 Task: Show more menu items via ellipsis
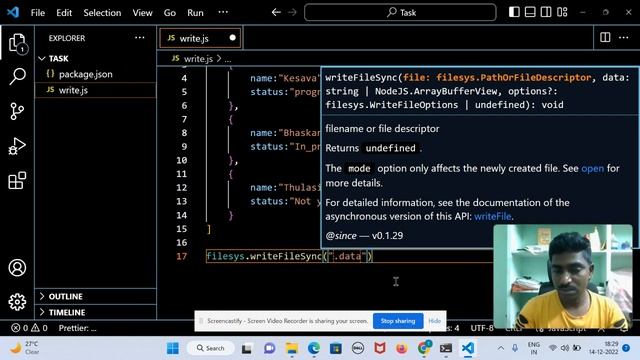coord(223,12)
